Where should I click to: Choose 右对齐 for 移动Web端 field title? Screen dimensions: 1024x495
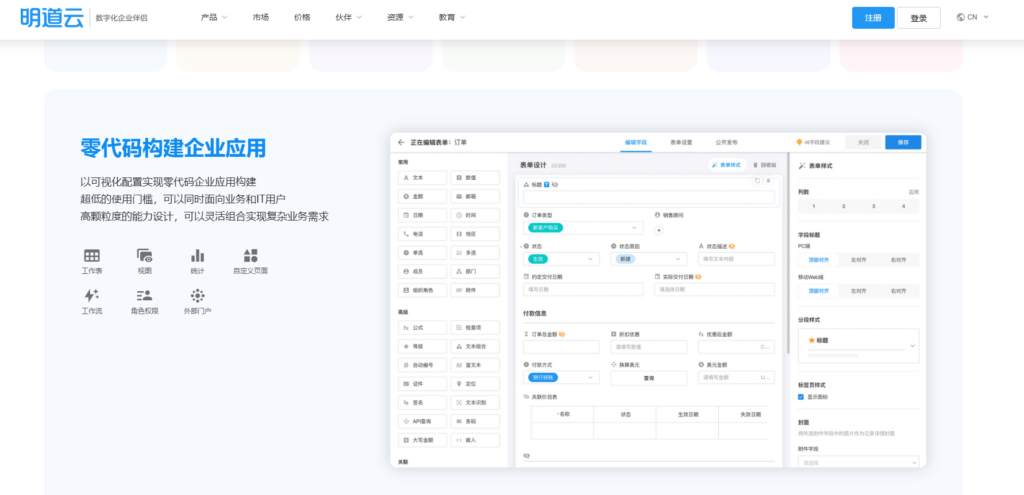(899, 291)
